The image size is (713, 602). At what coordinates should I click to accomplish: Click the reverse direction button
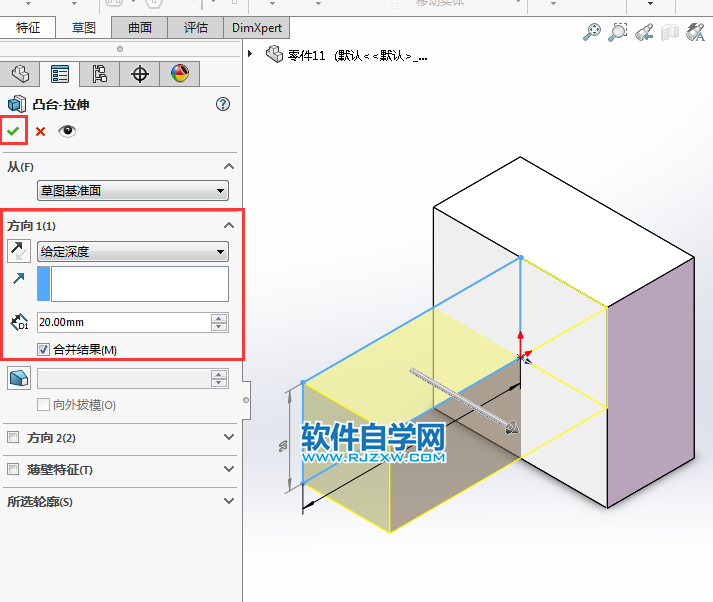(x=19, y=251)
